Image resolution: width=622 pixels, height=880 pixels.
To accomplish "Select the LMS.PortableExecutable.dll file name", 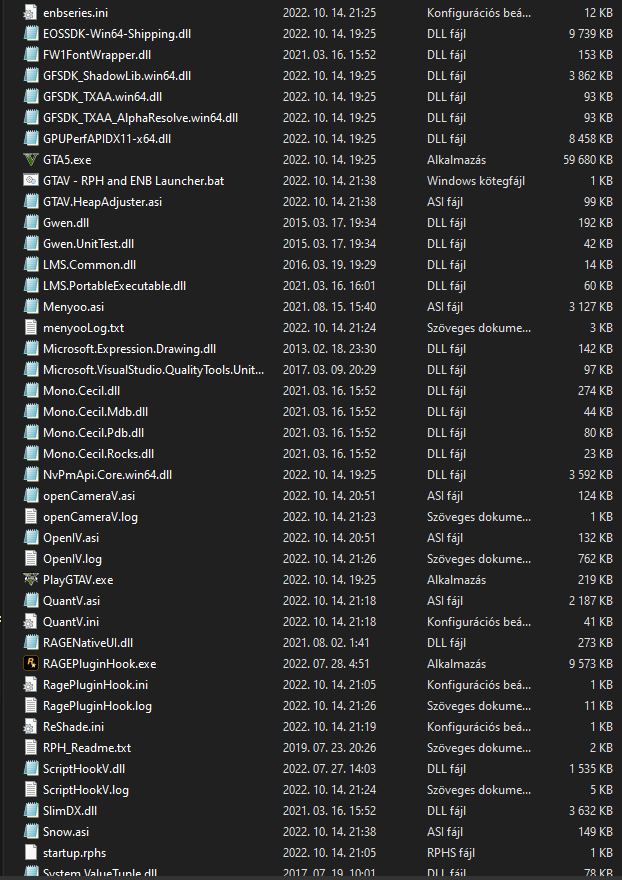I will [115, 286].
